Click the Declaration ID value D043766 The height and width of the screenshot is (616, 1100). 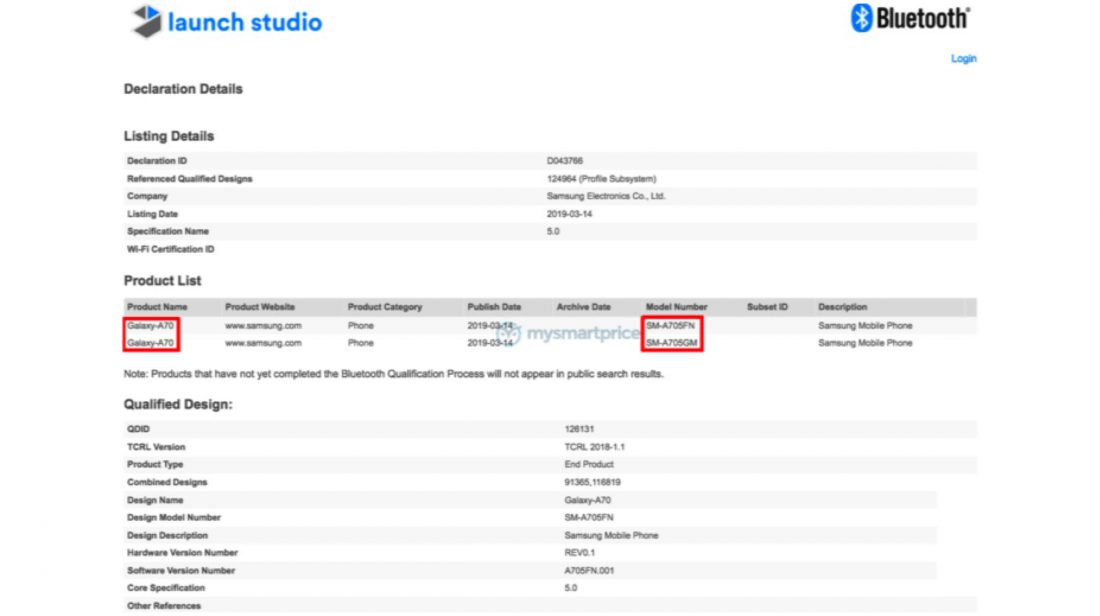click(565, 161)
